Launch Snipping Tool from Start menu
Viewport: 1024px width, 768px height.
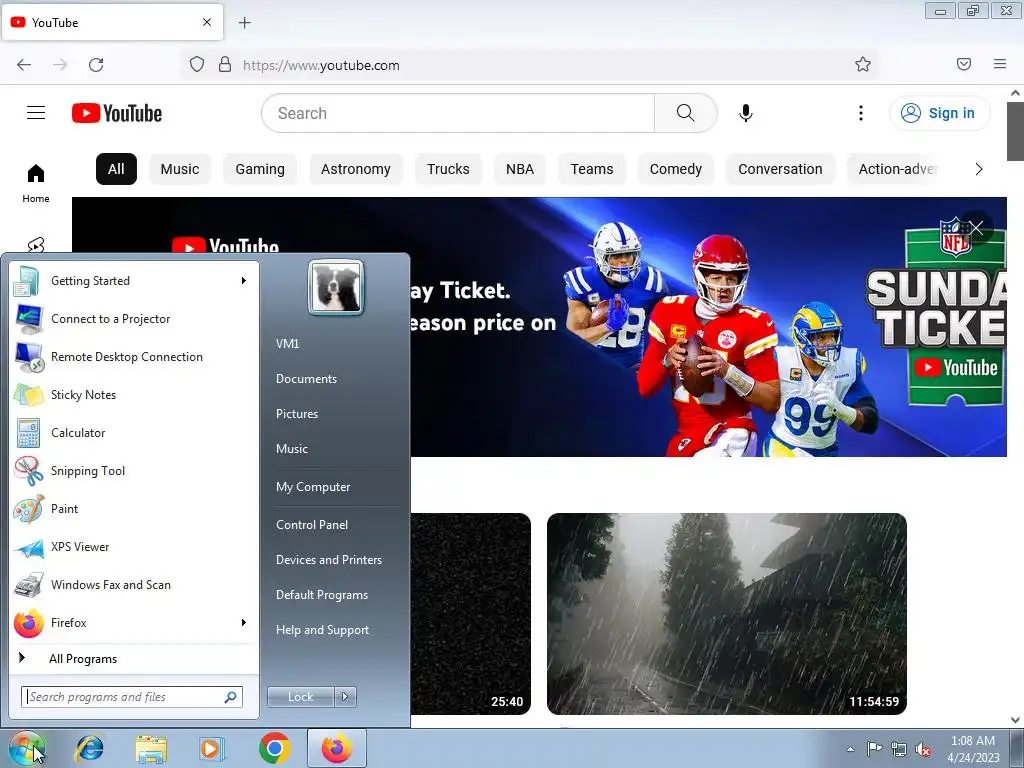tap(133, 471)
